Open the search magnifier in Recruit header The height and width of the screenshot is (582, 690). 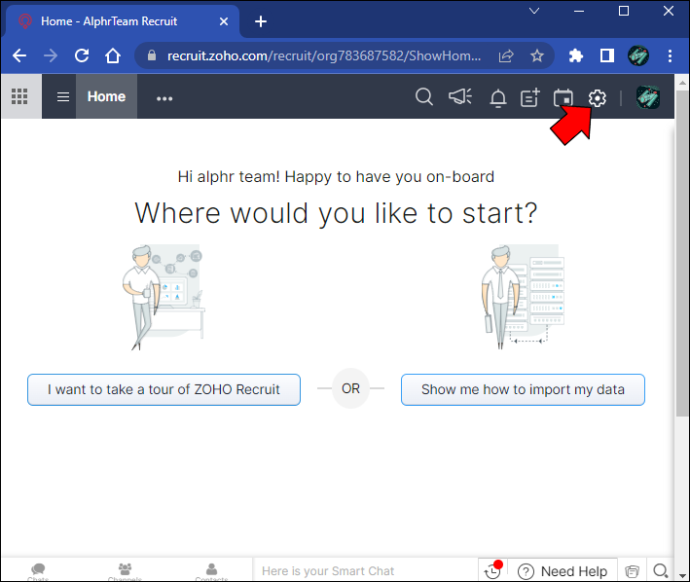tap(424, 96)
